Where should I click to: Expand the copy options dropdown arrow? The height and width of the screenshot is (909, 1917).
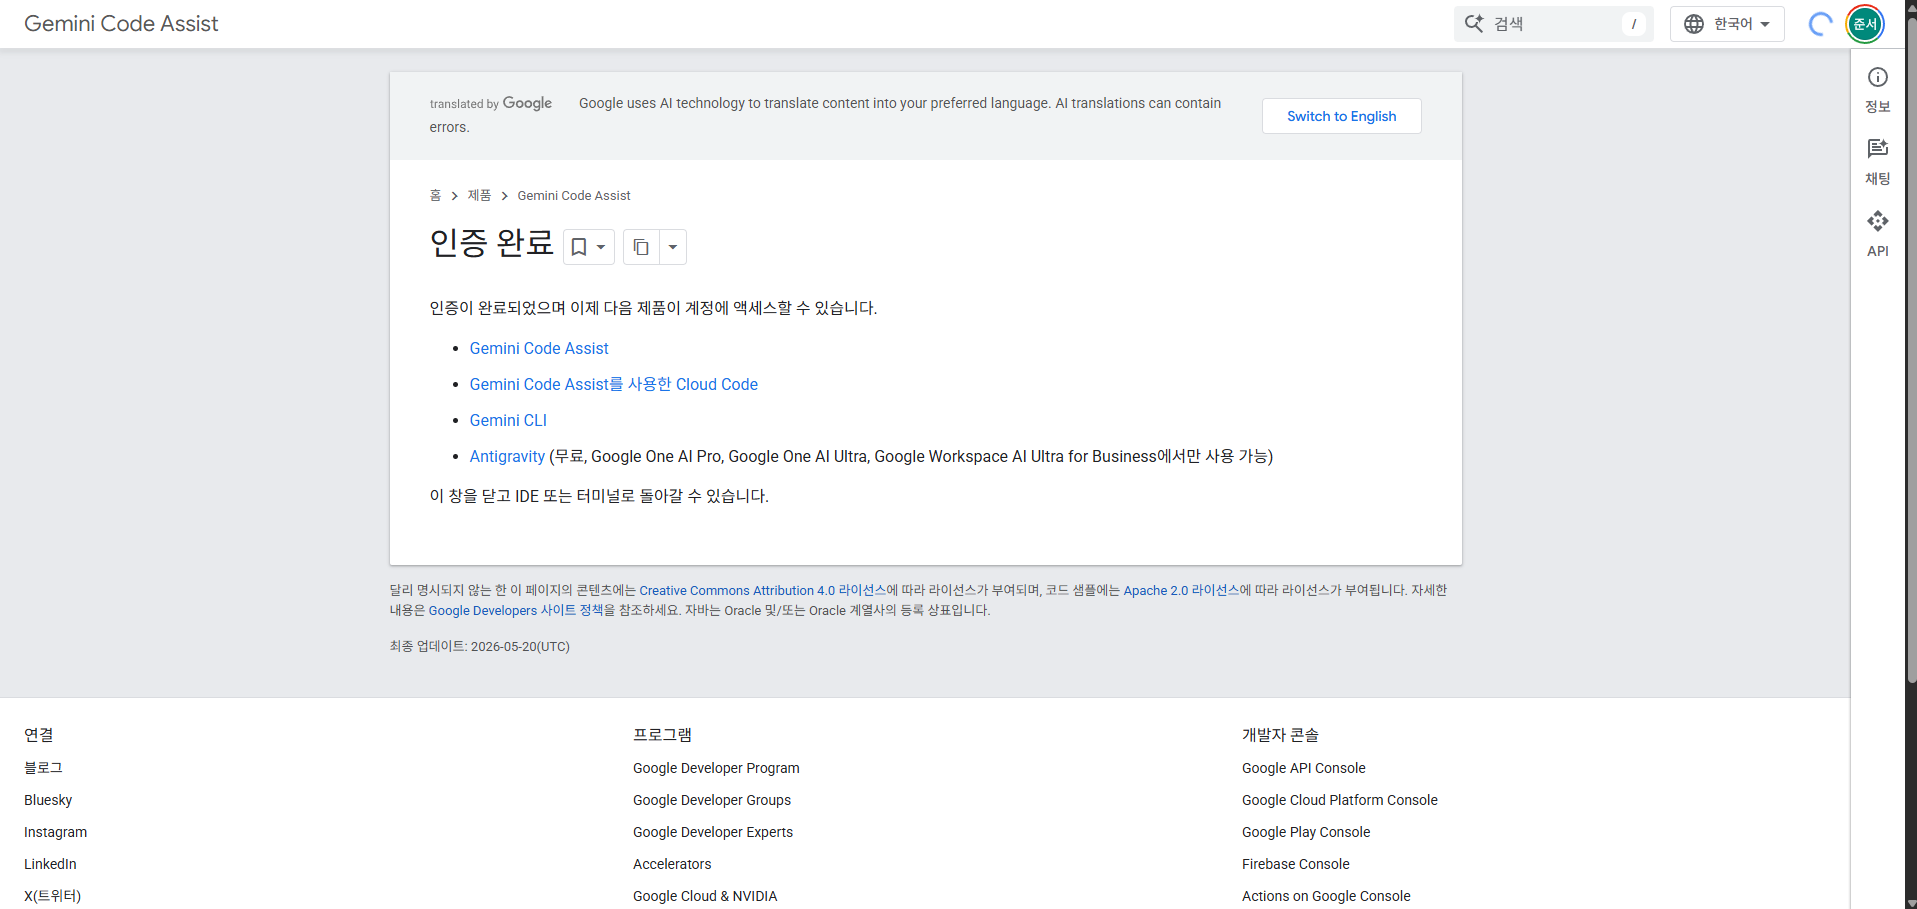pyautogui.click(x=673, y=247)
